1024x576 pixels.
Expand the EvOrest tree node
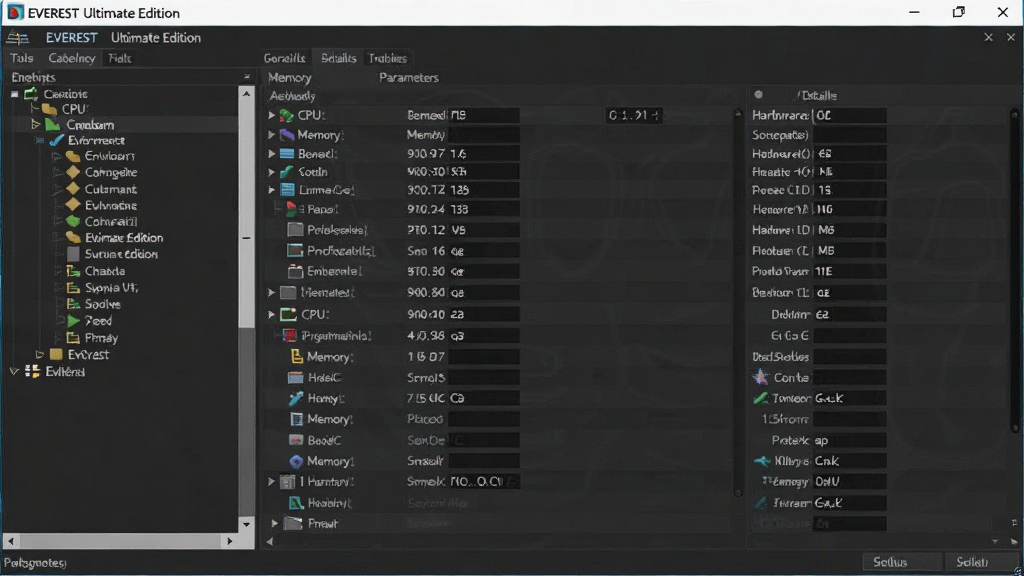39,355
